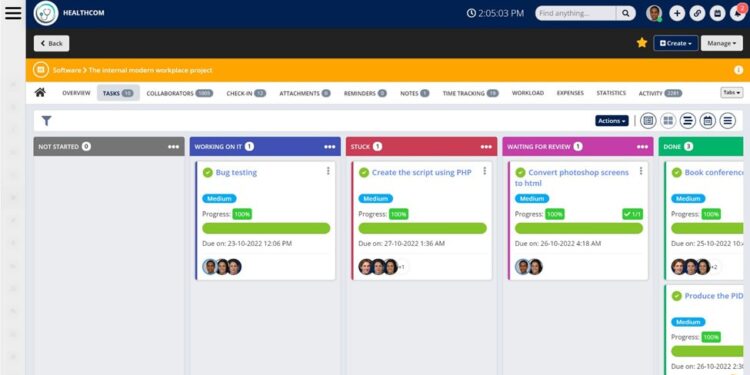Image resolution: width=750 pixels, height=375 pixels.
Task: Open Convert photoshop screens to html task
Action: pyautogui.click(x=572, y=178)
